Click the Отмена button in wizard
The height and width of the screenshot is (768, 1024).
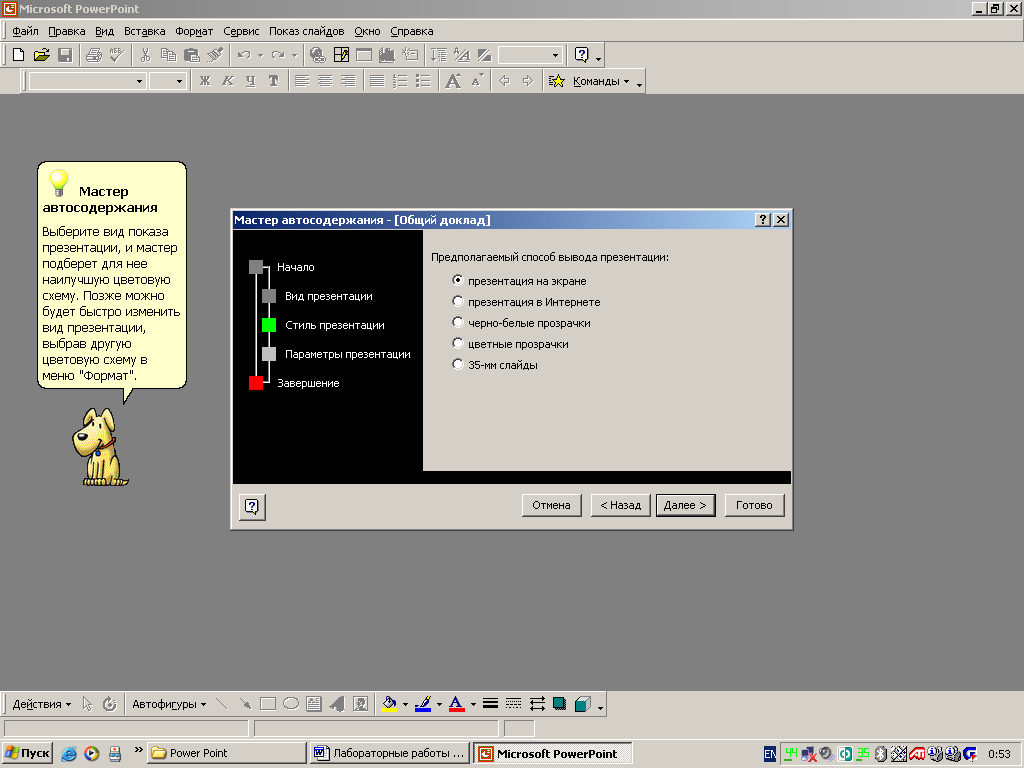pyautogui.click(x=551, y=505)
